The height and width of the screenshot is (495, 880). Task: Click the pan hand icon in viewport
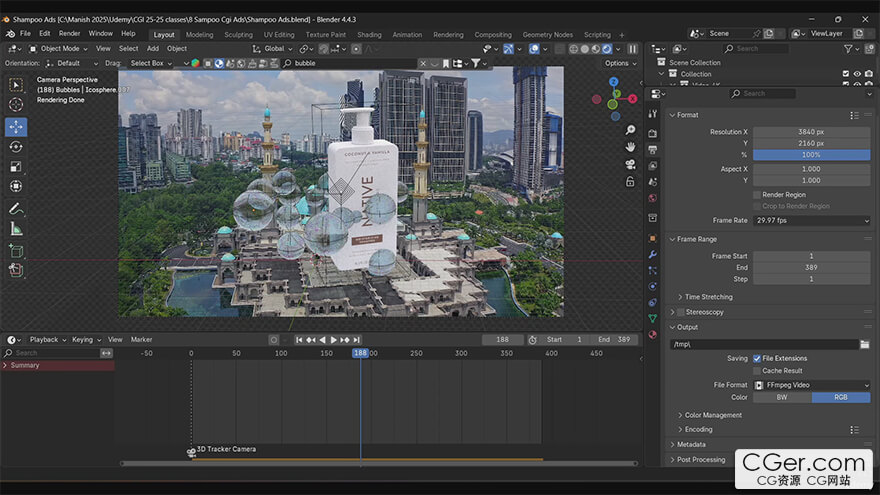click(x=631, y=147)
